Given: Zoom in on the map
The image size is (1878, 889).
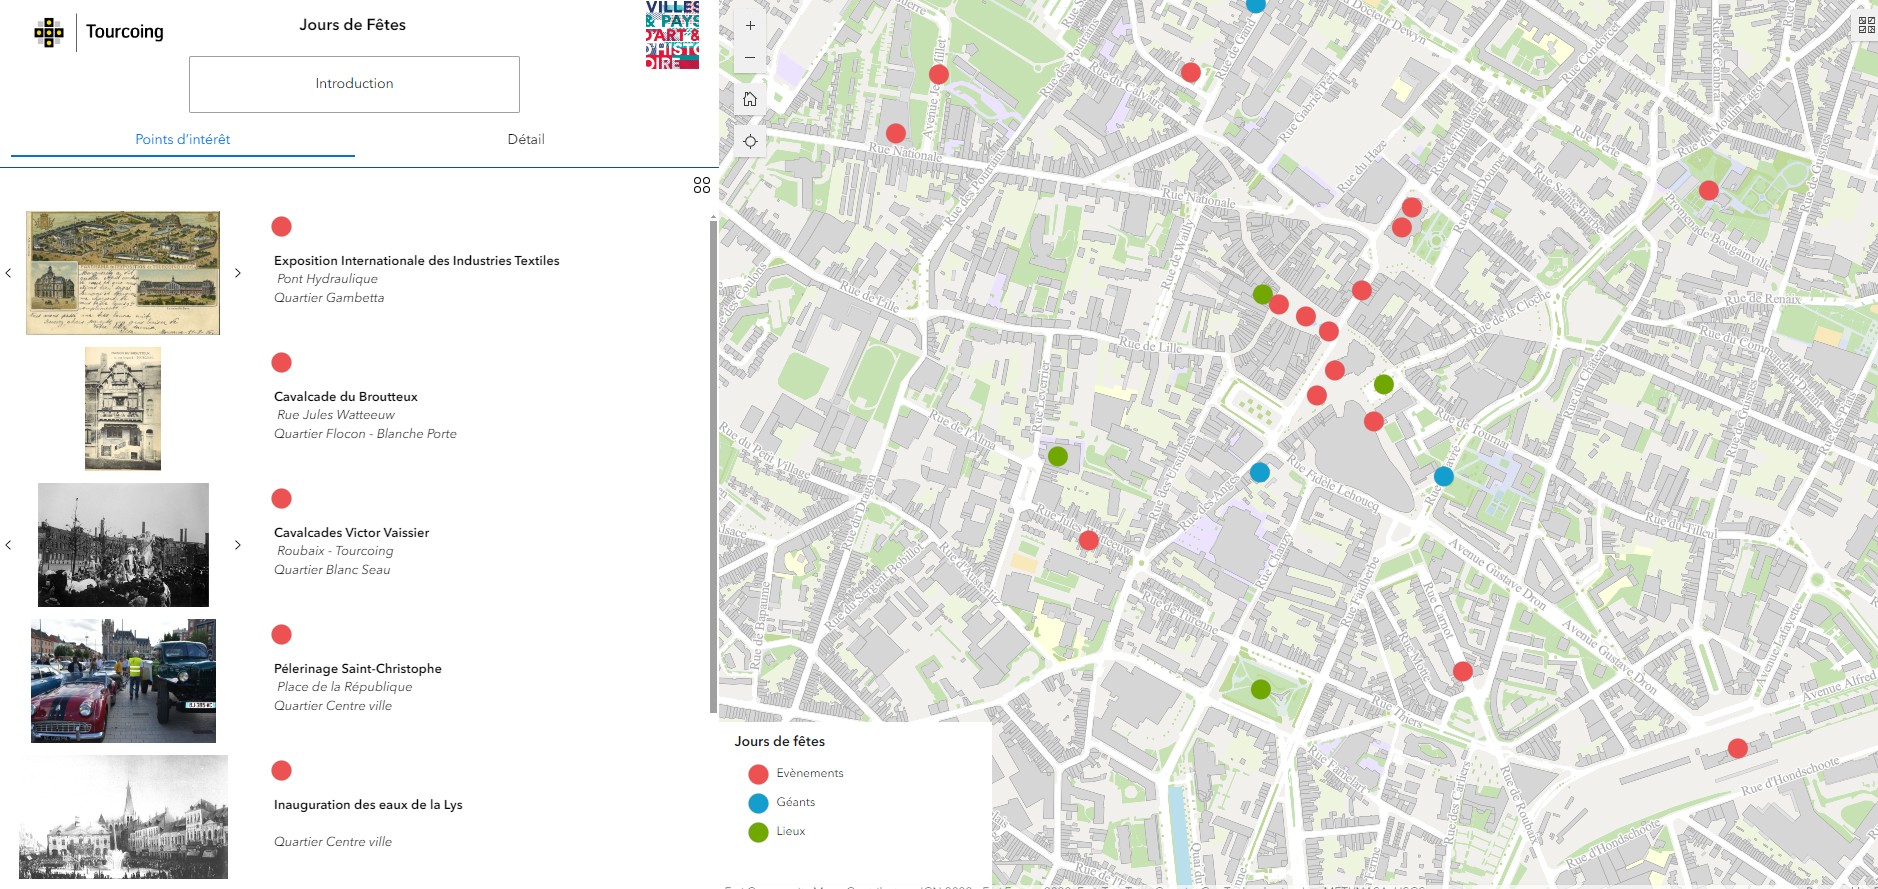Looking at the screenshot, I should (750, 26).
